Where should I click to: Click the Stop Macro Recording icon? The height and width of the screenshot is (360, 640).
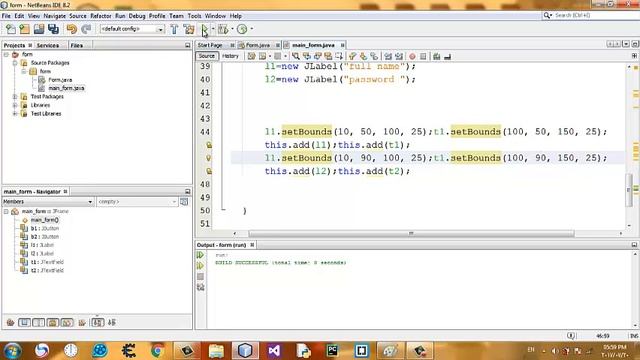tap(423, 56)
